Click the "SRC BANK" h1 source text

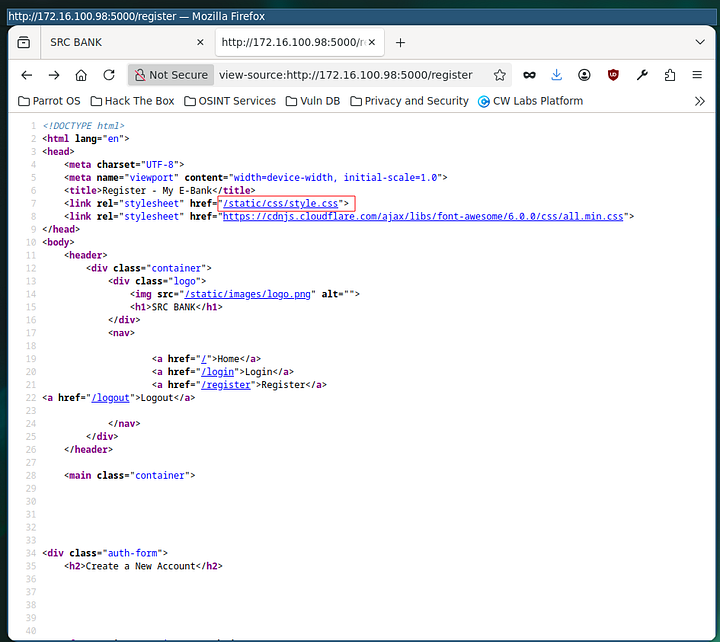[x=173, y=307]
